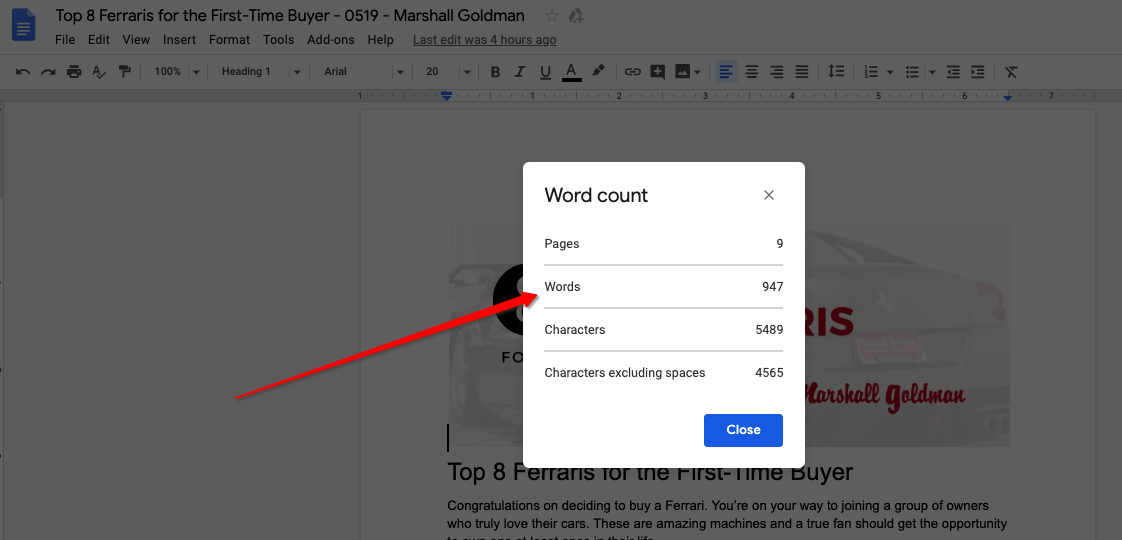Open the View menu
This screenshot has height=540, width=1122.
136,40
